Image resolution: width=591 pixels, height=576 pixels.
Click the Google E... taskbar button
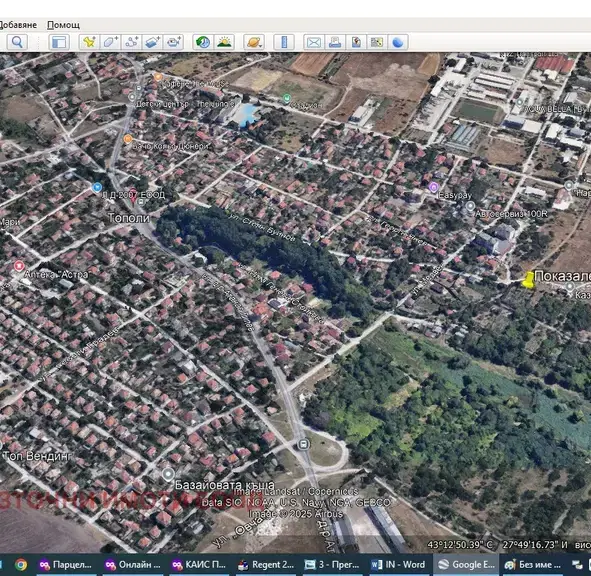(467, 564)
